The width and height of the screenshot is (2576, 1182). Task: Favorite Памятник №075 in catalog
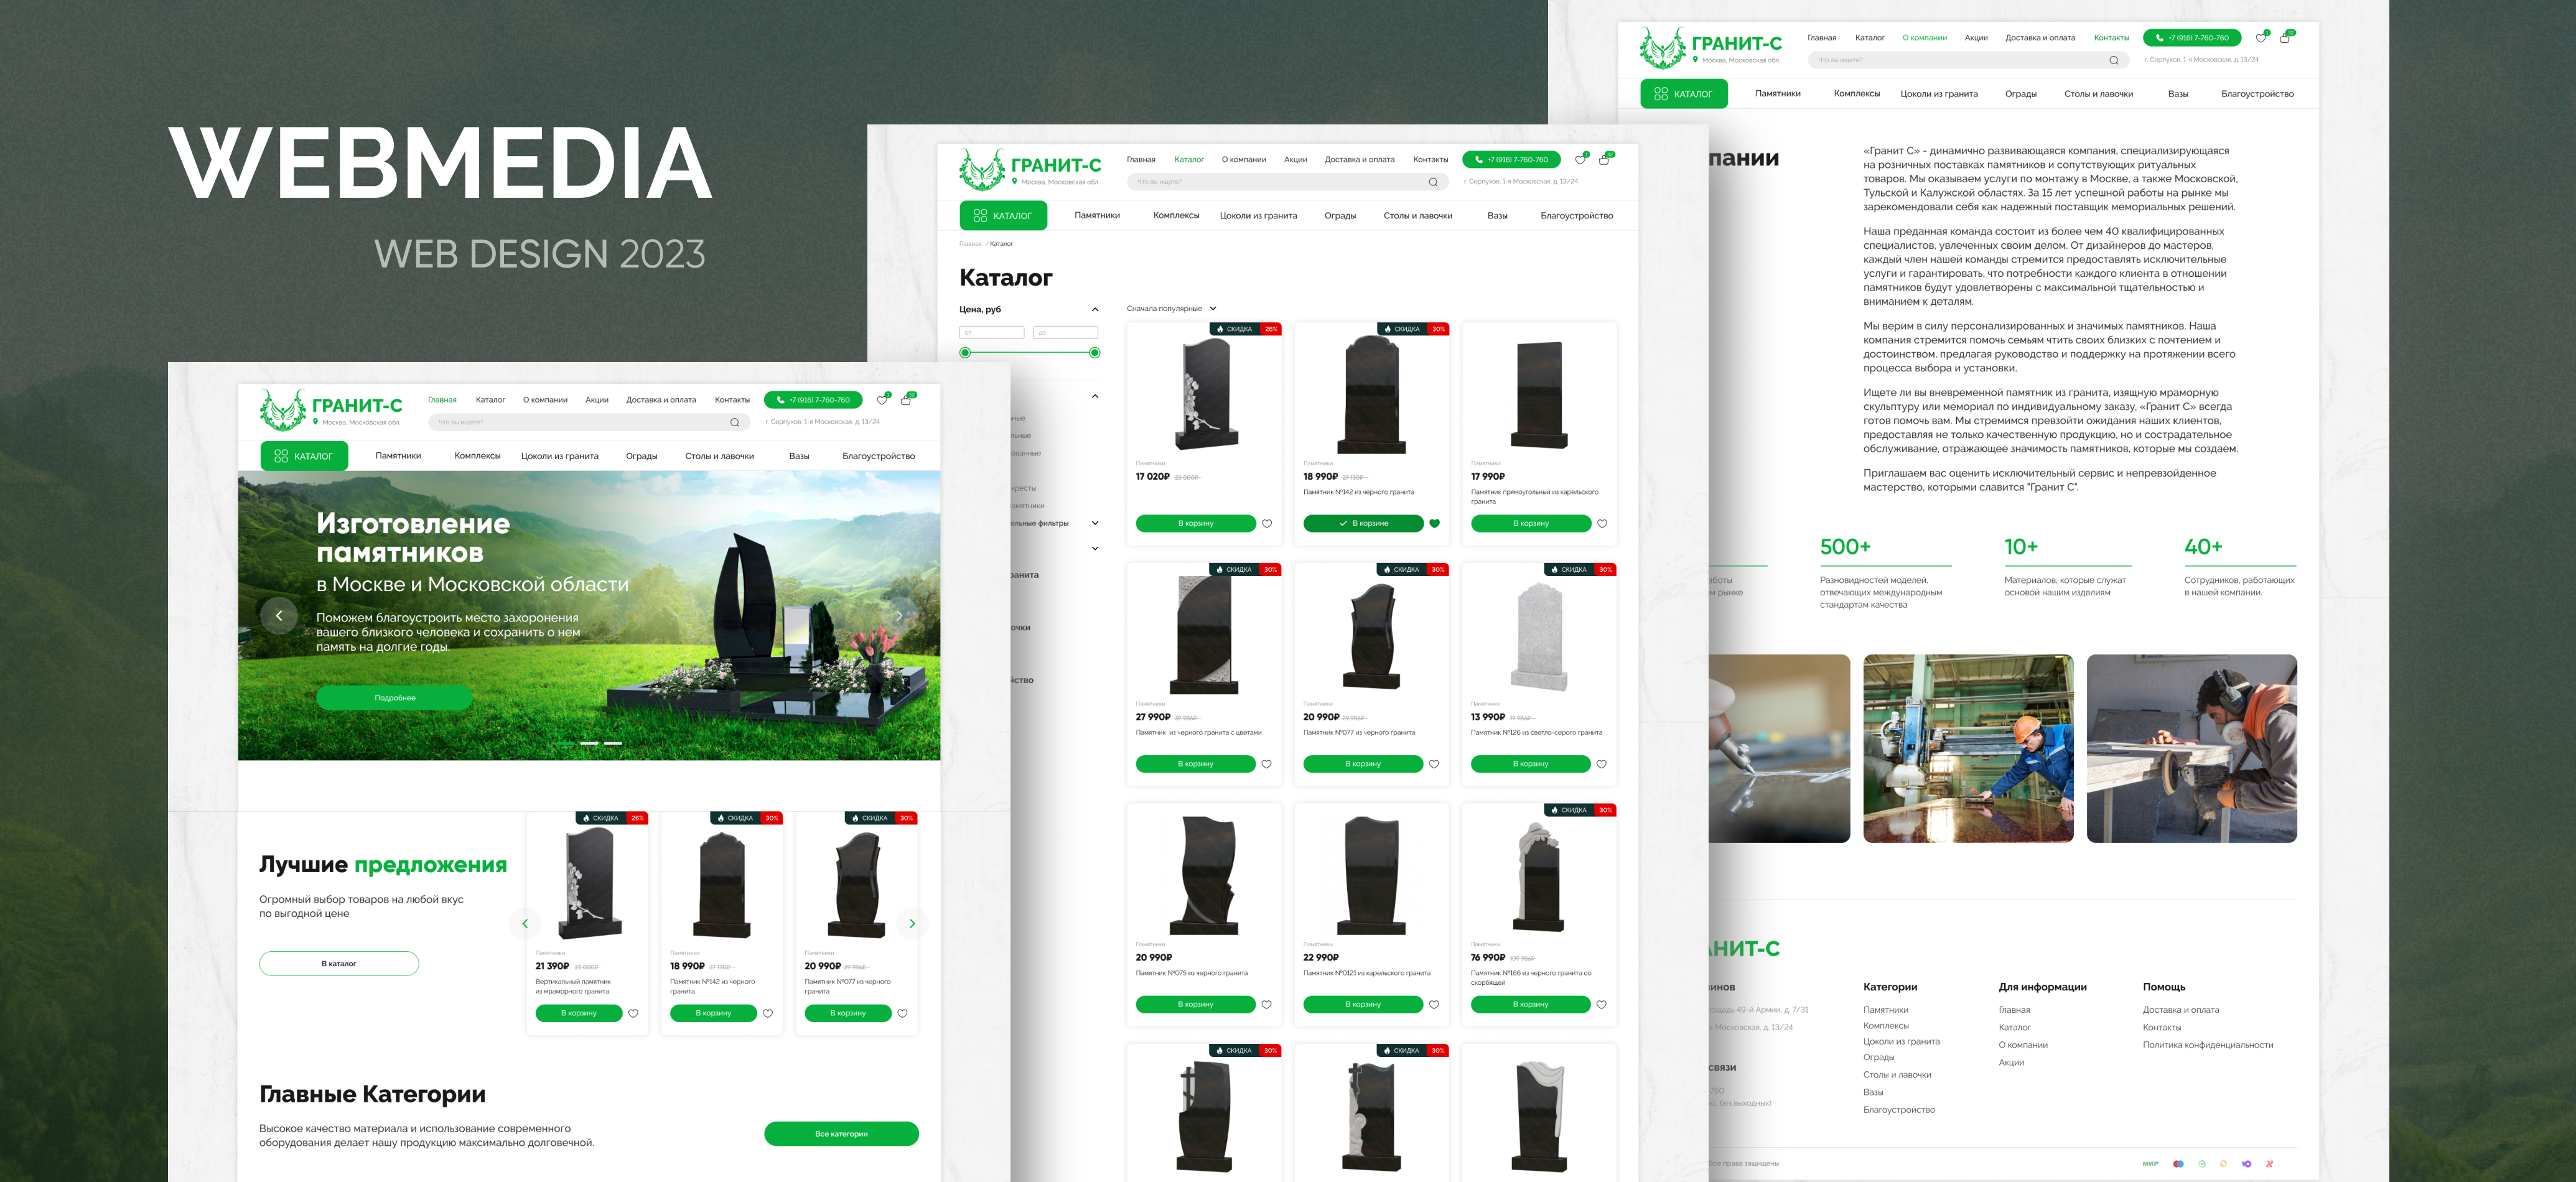[1267, 1005]
